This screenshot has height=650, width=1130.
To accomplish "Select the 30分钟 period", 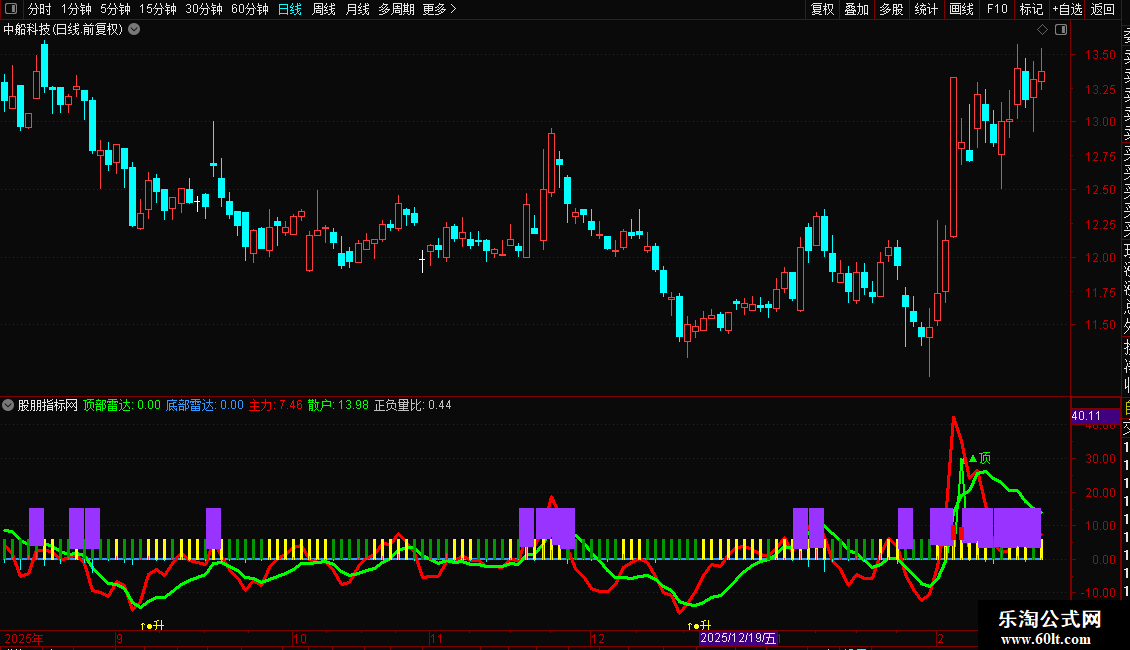I will tap(204, 9).
